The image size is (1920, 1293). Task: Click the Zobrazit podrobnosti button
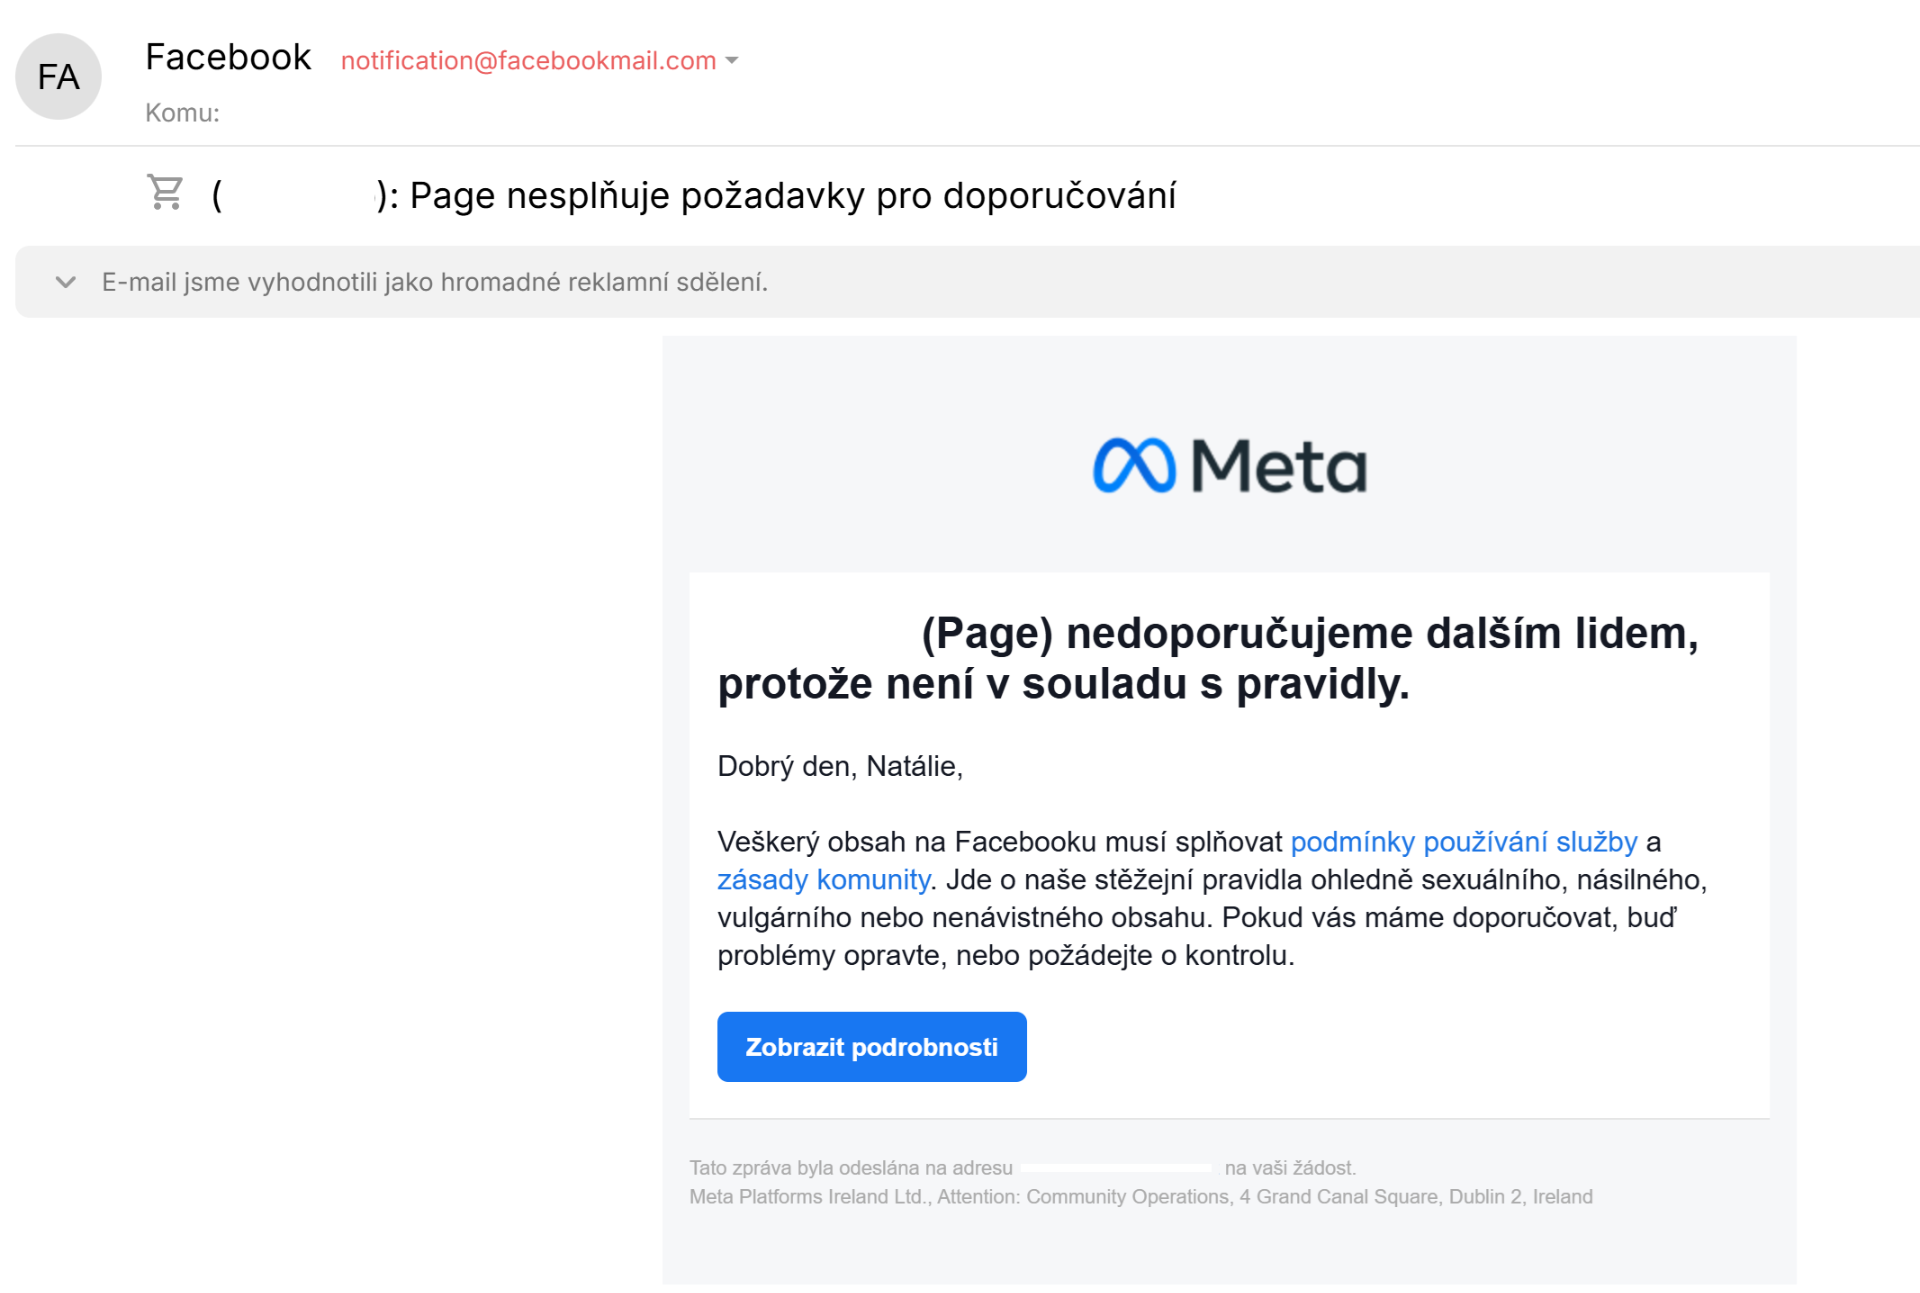(x=872, y=1047)
